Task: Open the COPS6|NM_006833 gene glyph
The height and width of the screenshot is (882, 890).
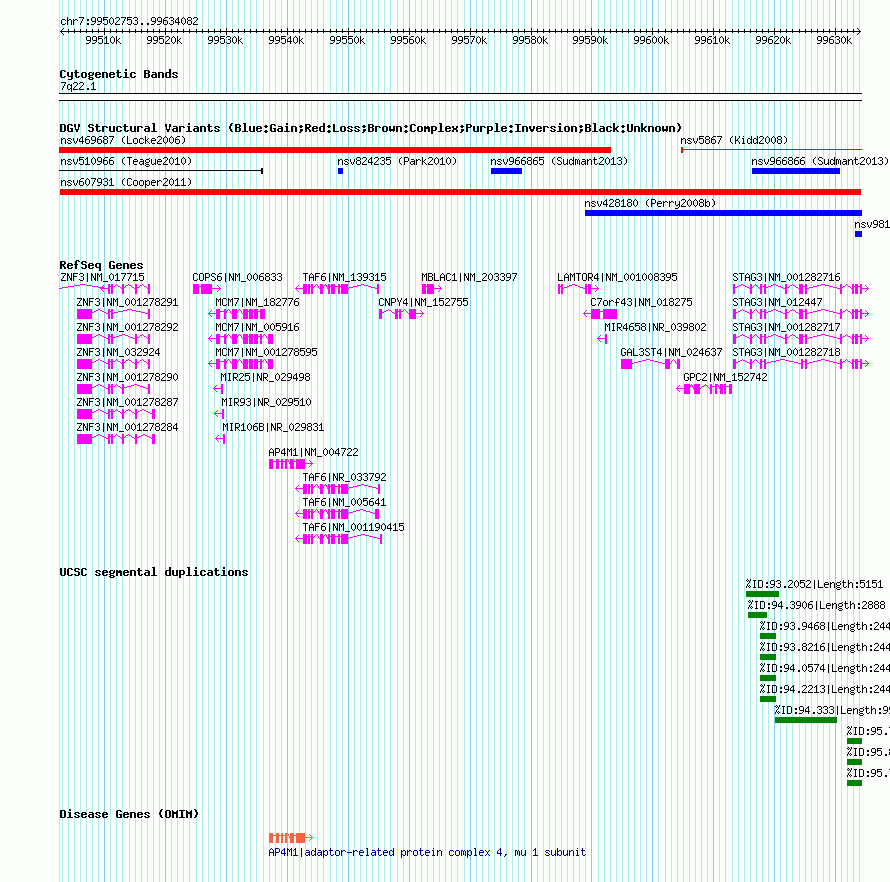Action: (207, 289)
